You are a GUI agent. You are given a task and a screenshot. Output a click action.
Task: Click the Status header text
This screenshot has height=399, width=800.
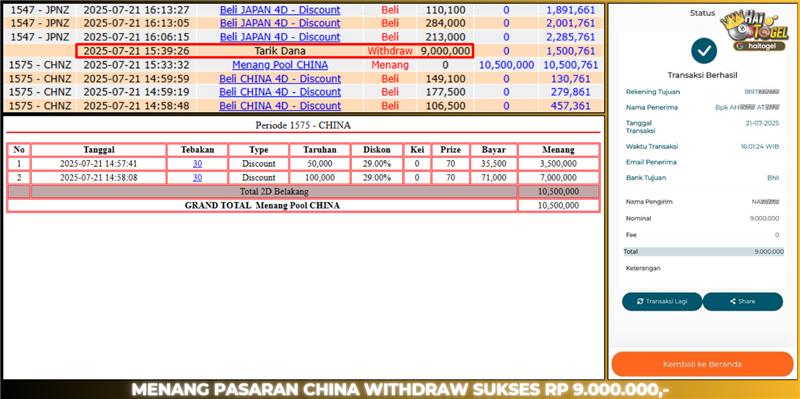[x=702, y=13]
